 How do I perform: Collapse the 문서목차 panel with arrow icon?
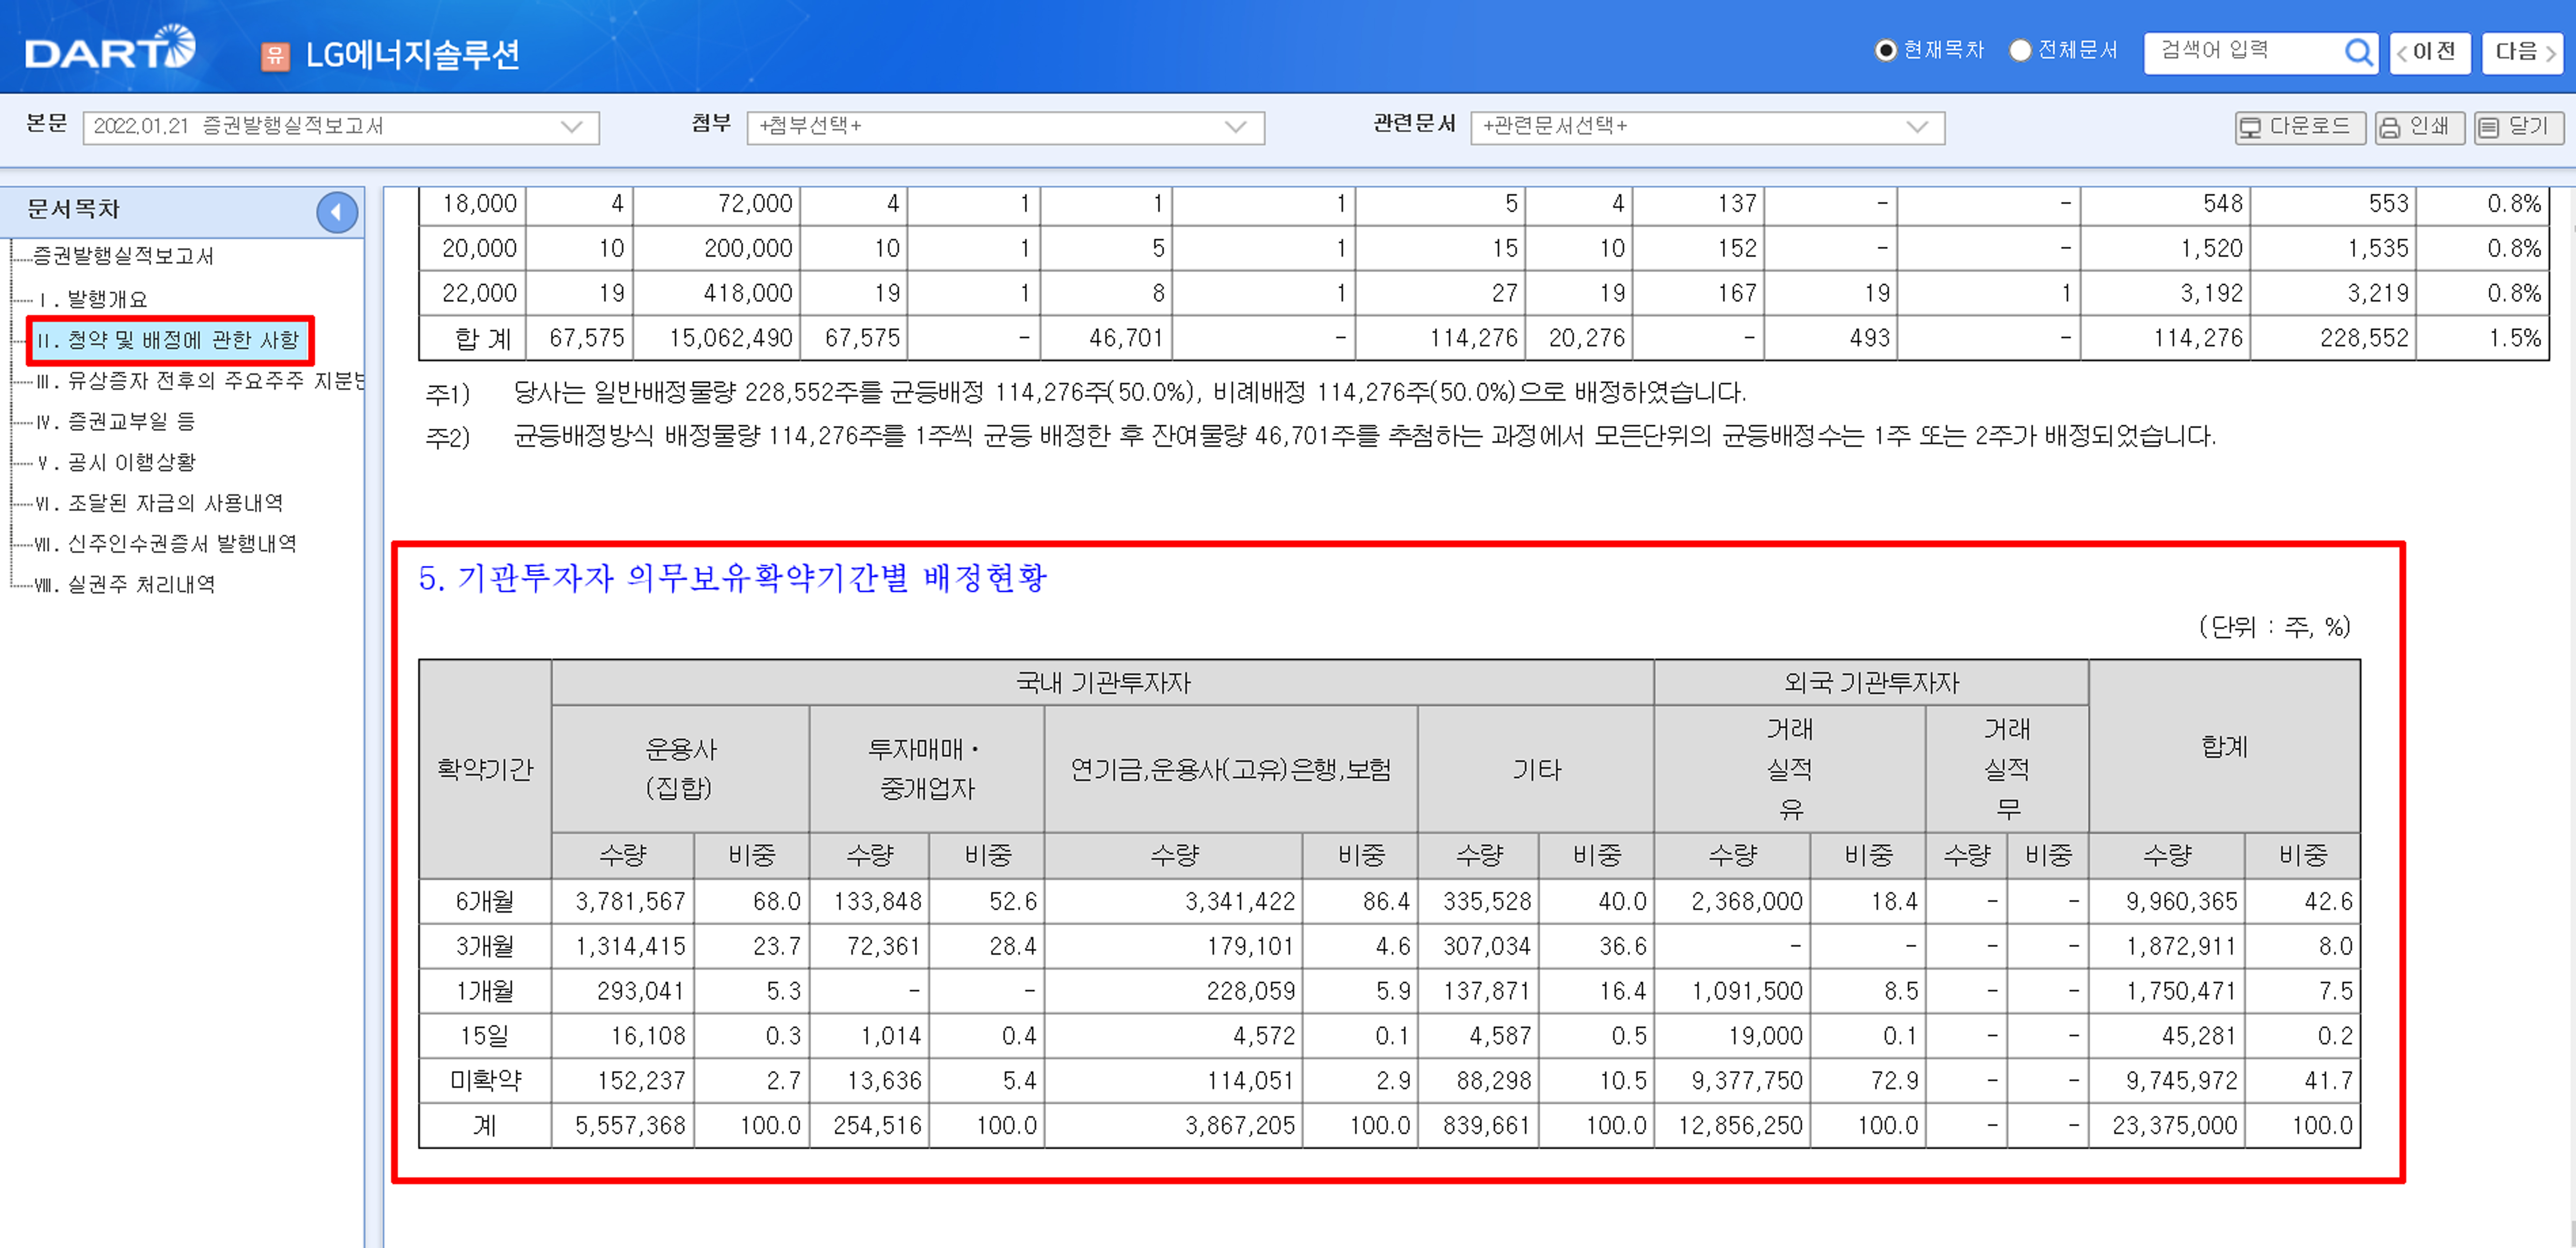click(337, 212)
